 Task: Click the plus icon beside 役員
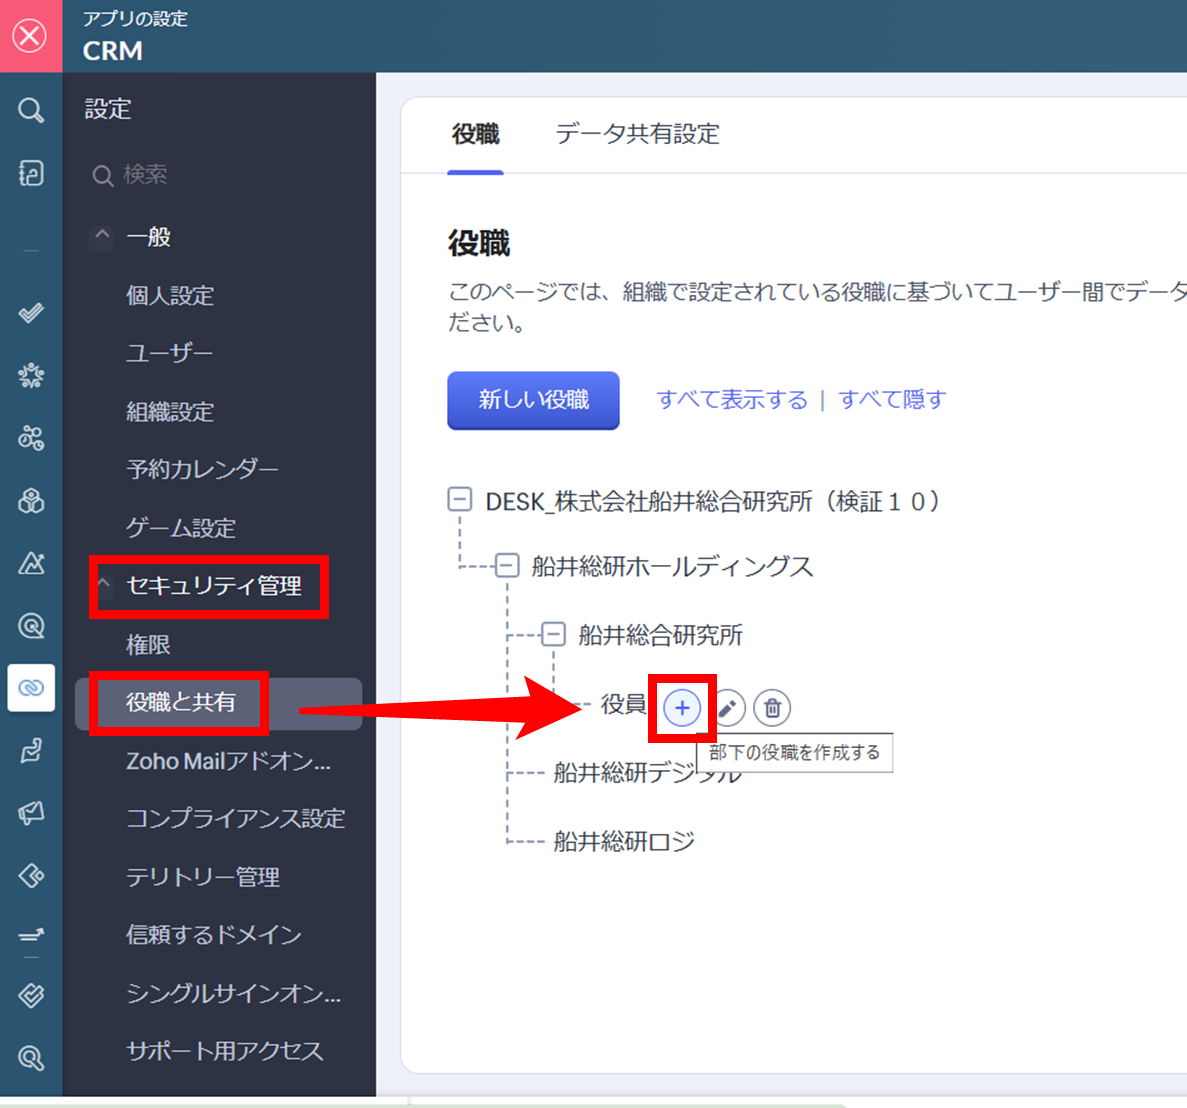coord(682,708)
